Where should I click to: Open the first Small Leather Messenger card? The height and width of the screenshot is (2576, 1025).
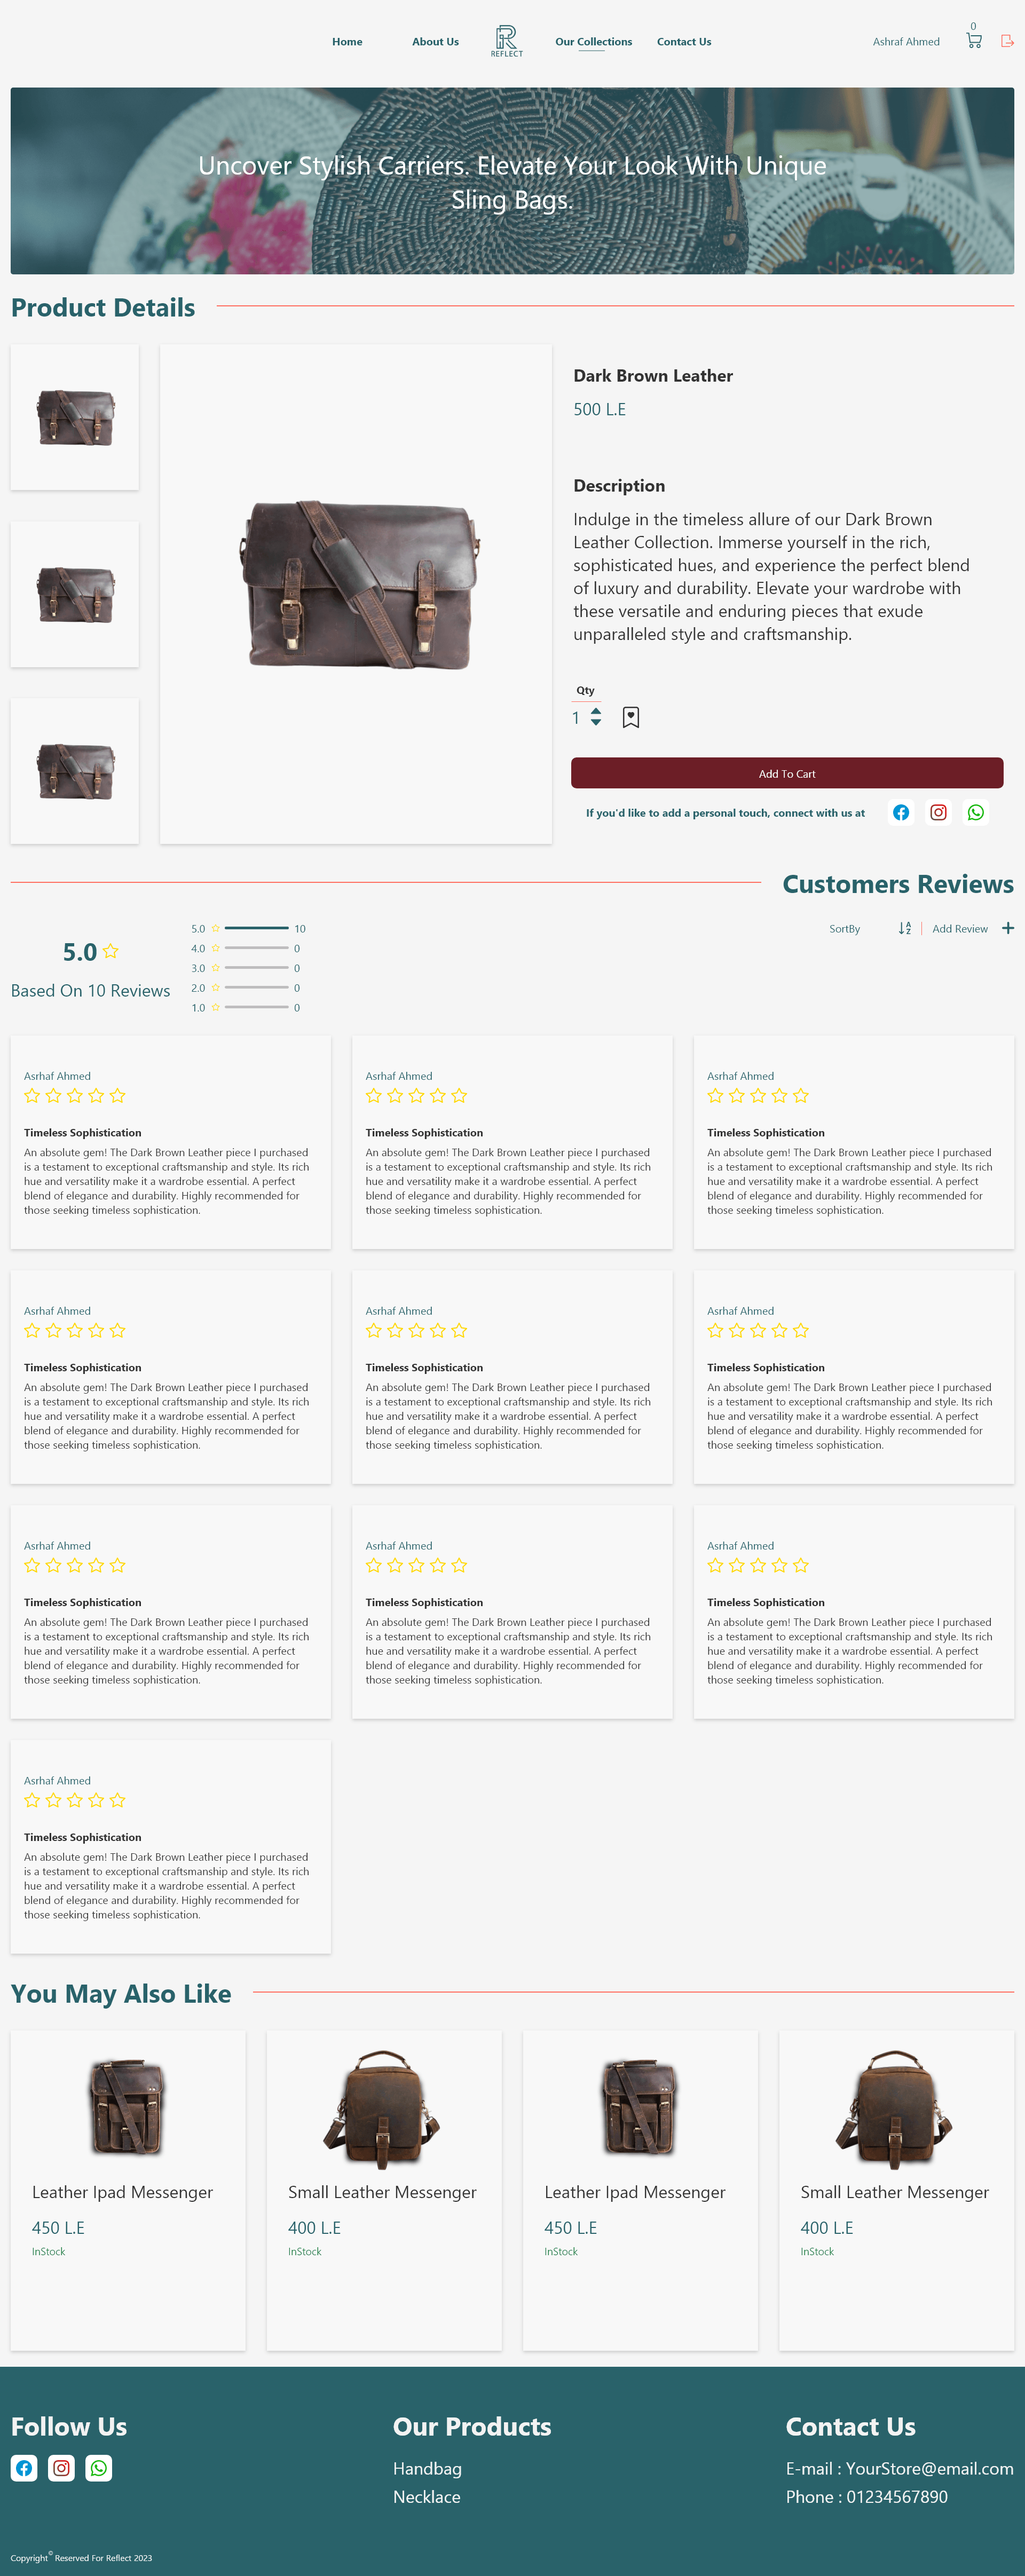[383, 2190]
